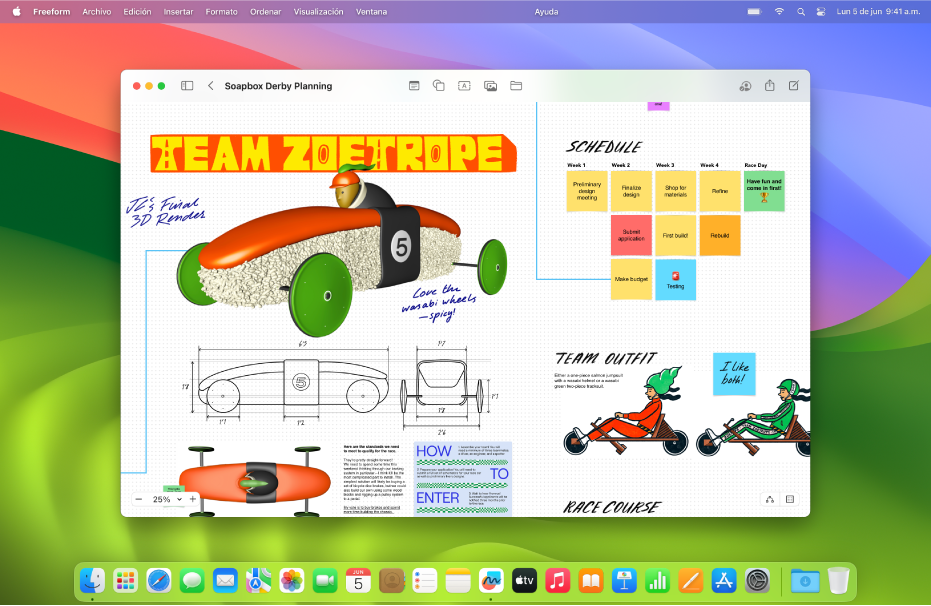Open the shapes library in the toolbar
931x606 pixels.
pos(438,86)
